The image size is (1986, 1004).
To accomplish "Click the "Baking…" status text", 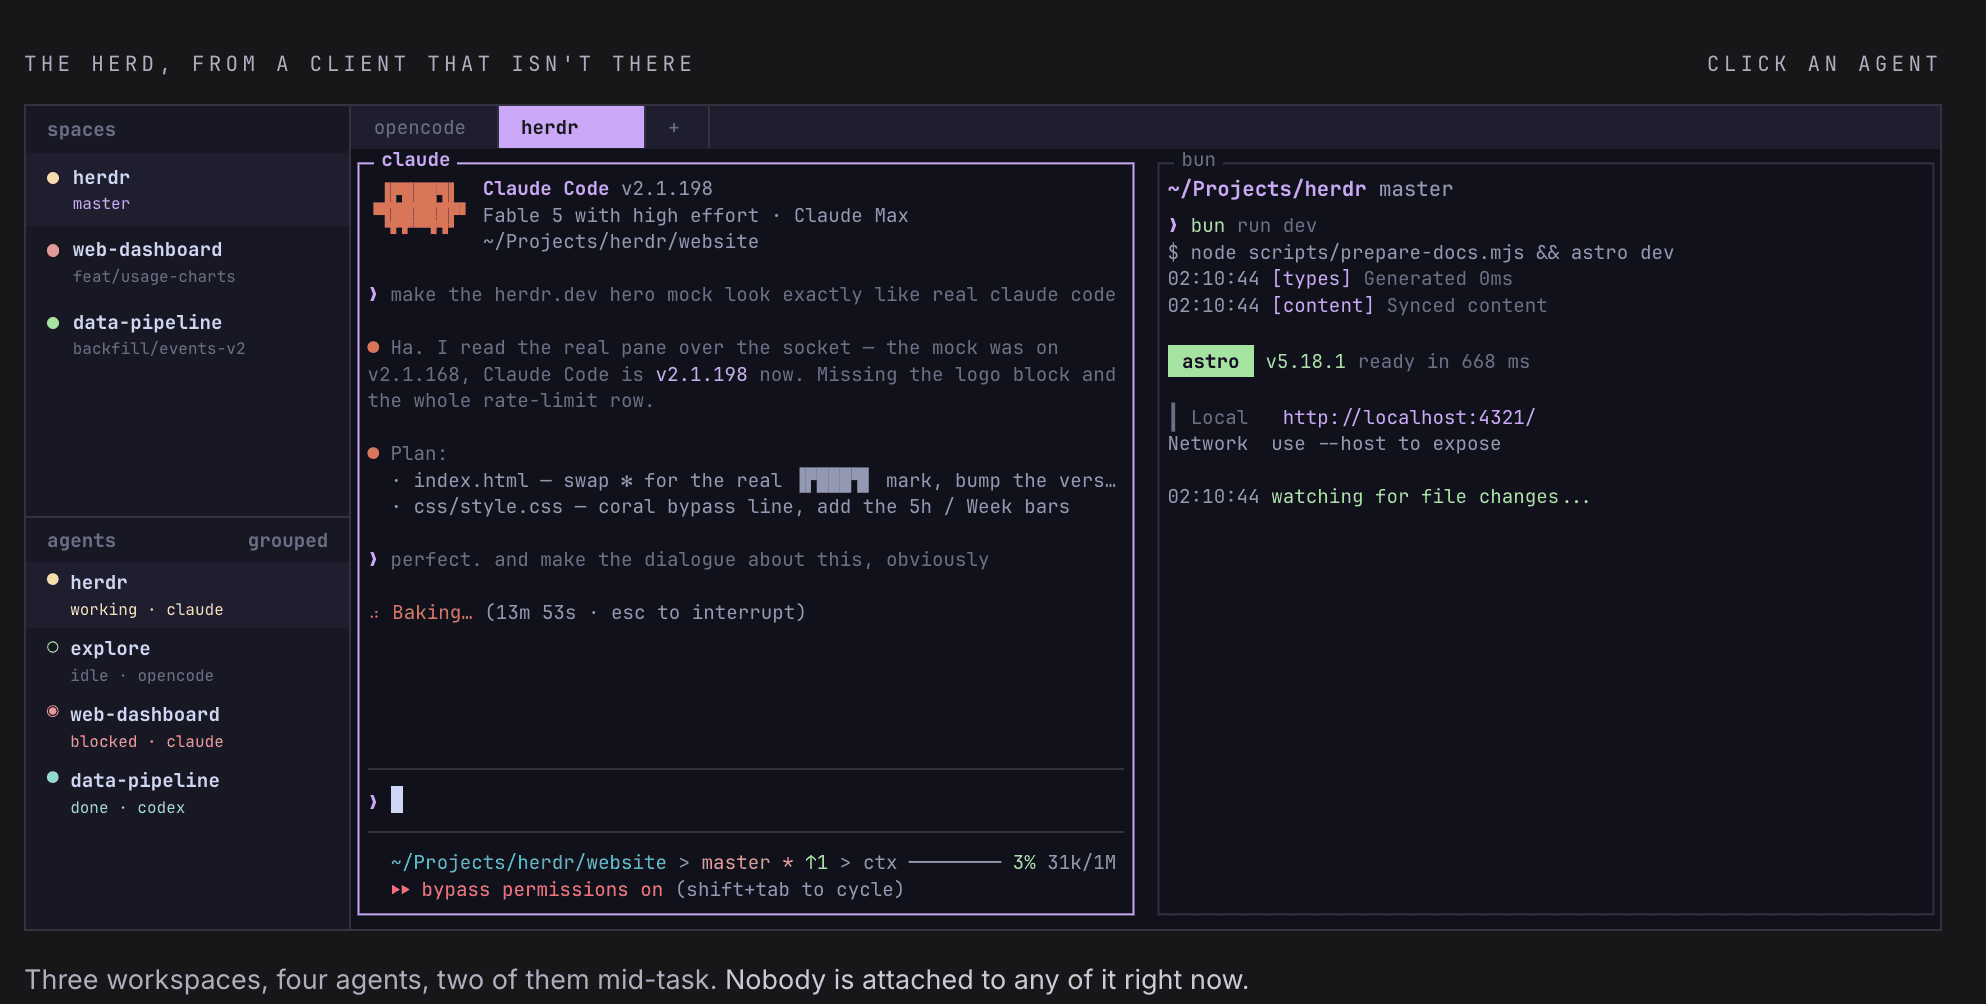I will (x=432, y=613).
